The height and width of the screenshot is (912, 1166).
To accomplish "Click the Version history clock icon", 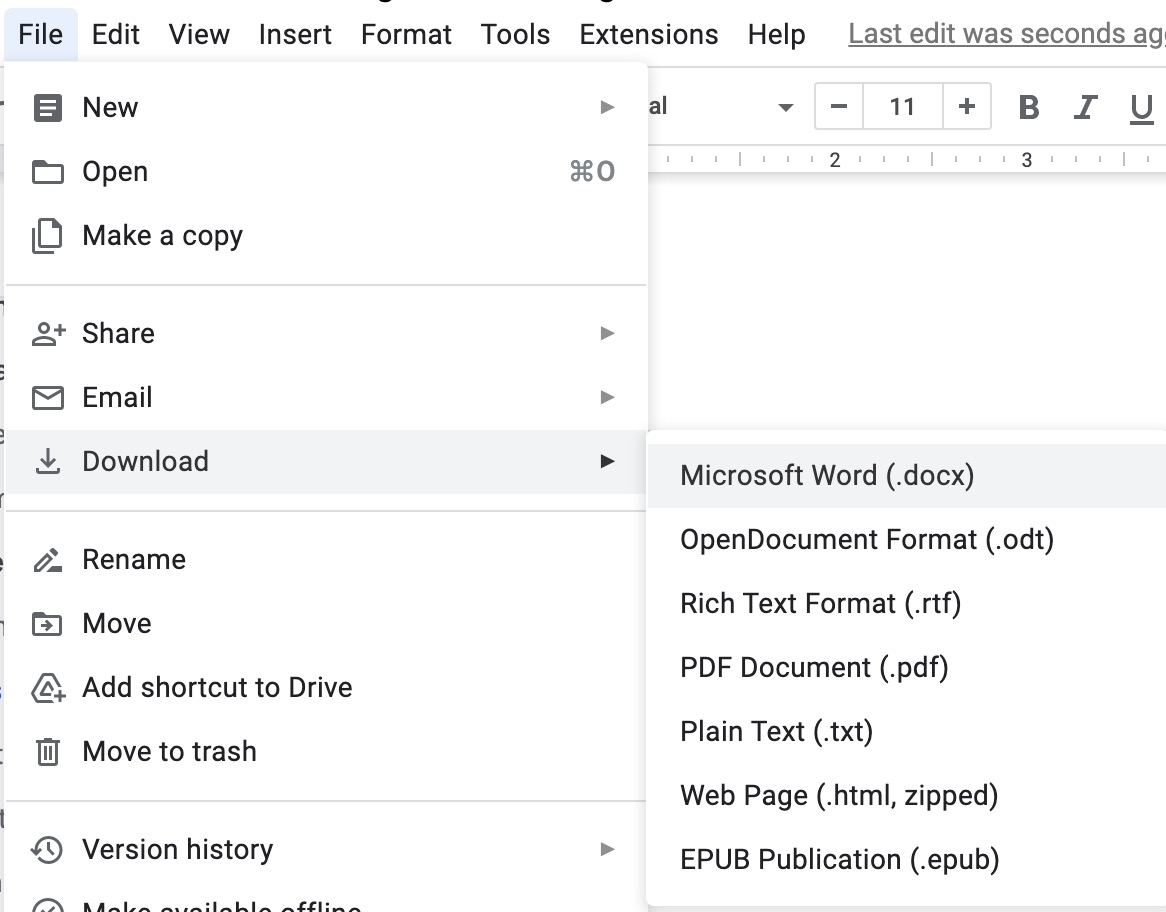I will click(x=47, y=849).
